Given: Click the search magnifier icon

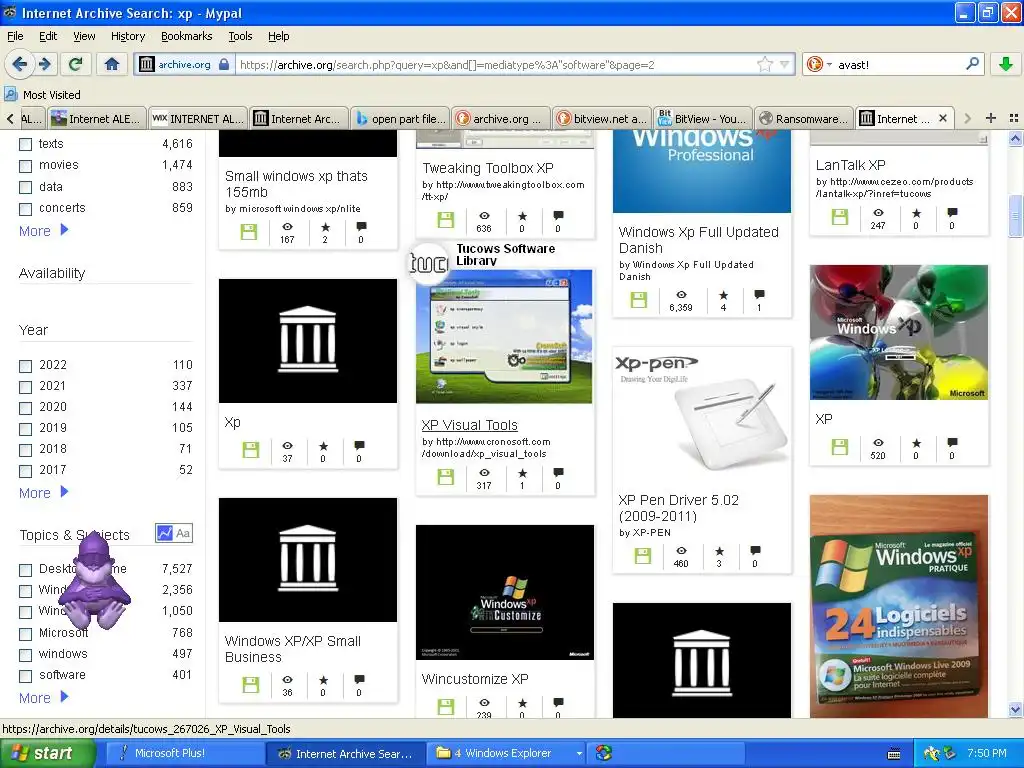Looking at the screenshot, I should tap(972, 64).
